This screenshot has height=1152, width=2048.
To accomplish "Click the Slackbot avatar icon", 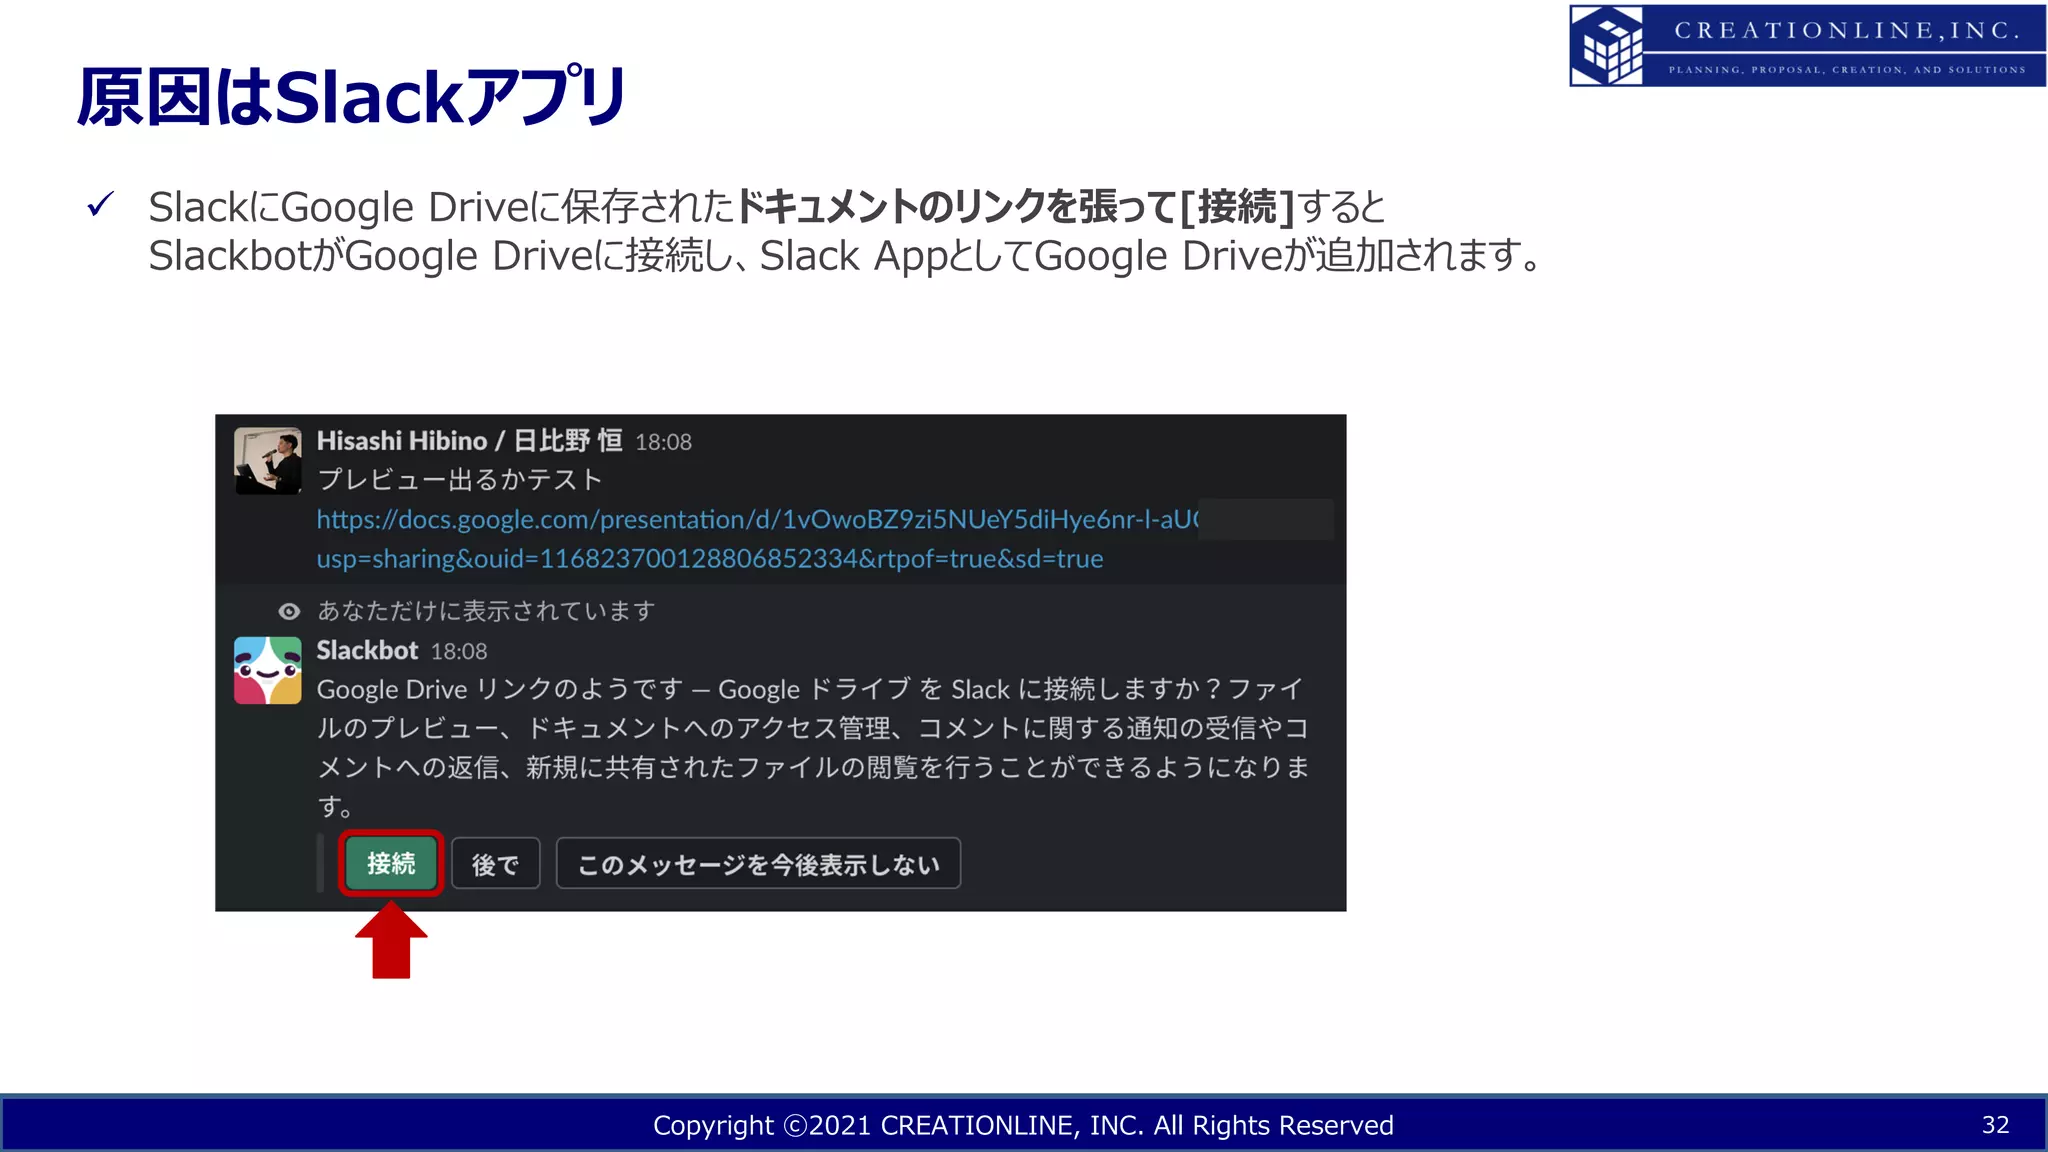I will (x=268, y=670).
